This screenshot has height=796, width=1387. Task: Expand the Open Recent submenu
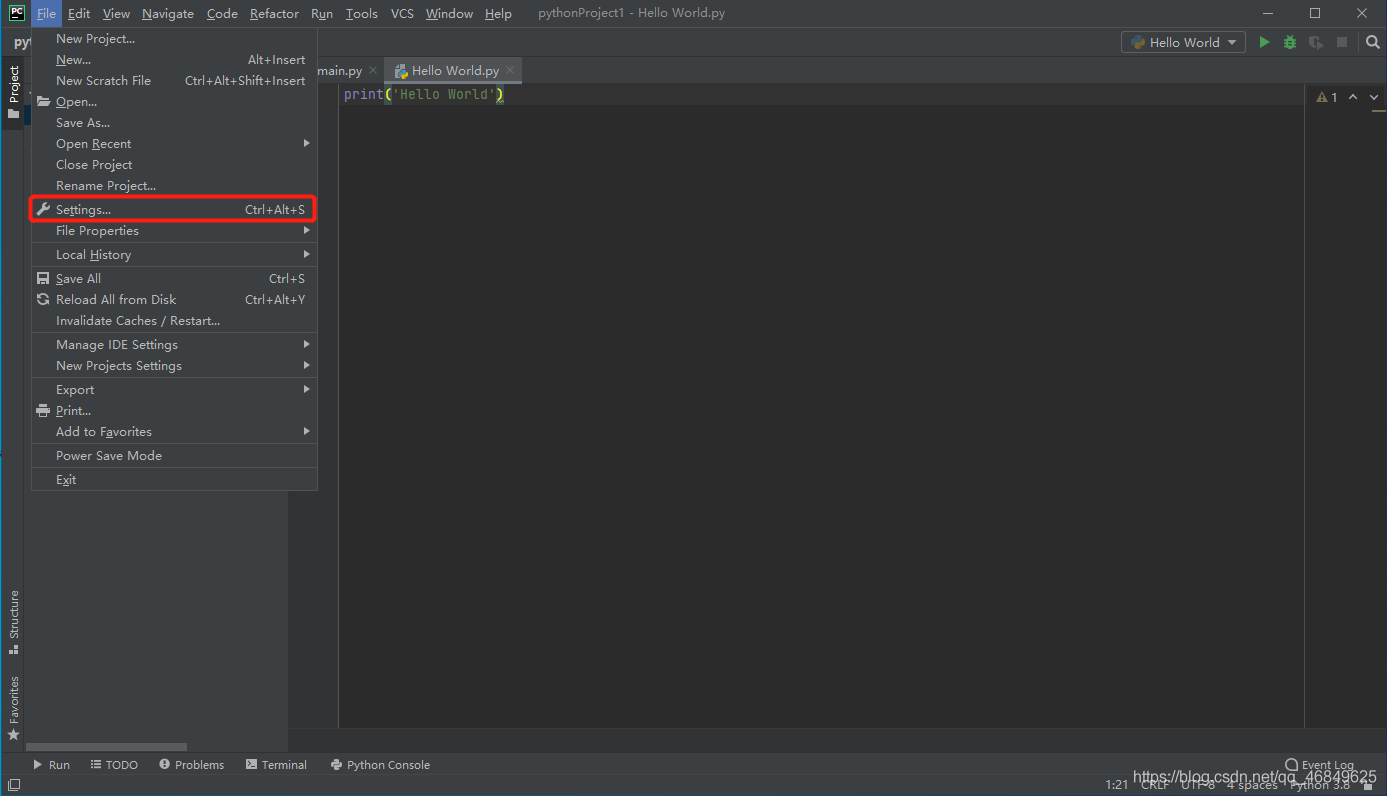[174, 144]
